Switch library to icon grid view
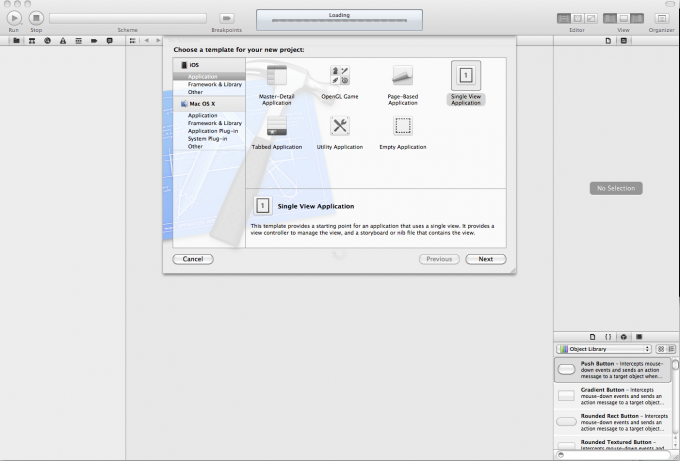Viewport: 680px width, 461px height. [661, 349]
